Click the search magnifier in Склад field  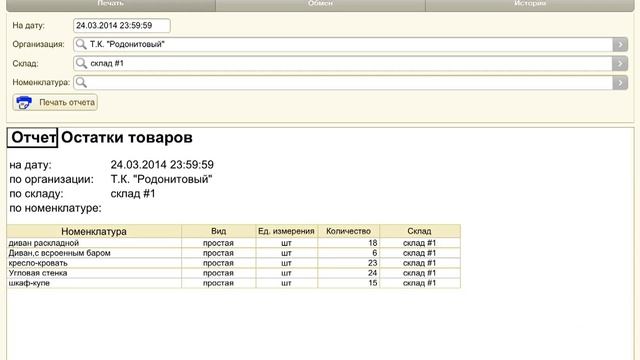point(81,63)
